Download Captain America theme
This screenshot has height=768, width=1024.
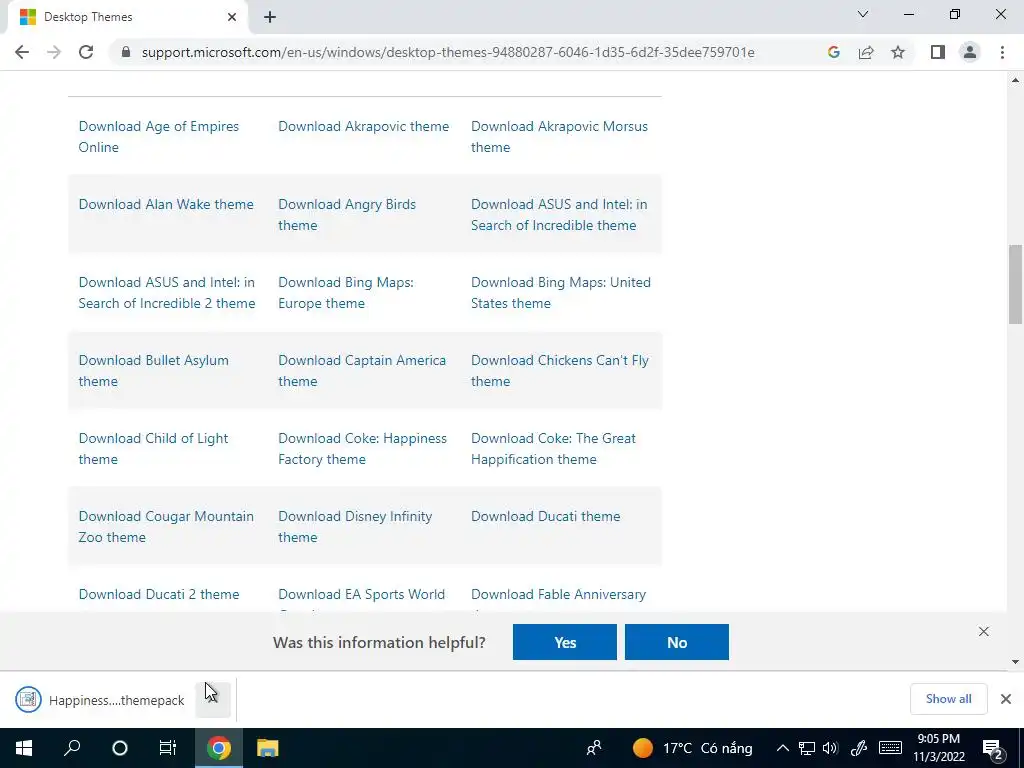point(362,371)
